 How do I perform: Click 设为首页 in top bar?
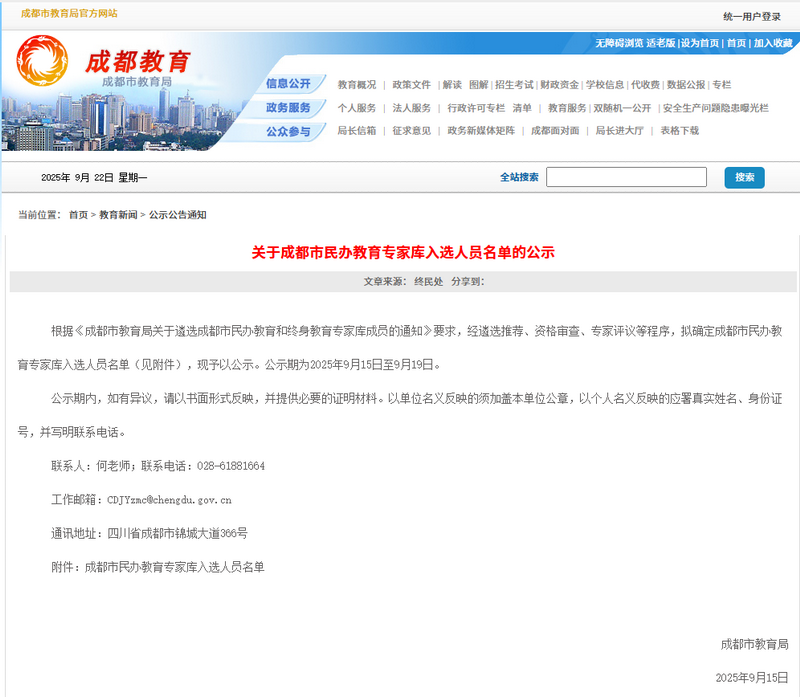tap(700, 44)
